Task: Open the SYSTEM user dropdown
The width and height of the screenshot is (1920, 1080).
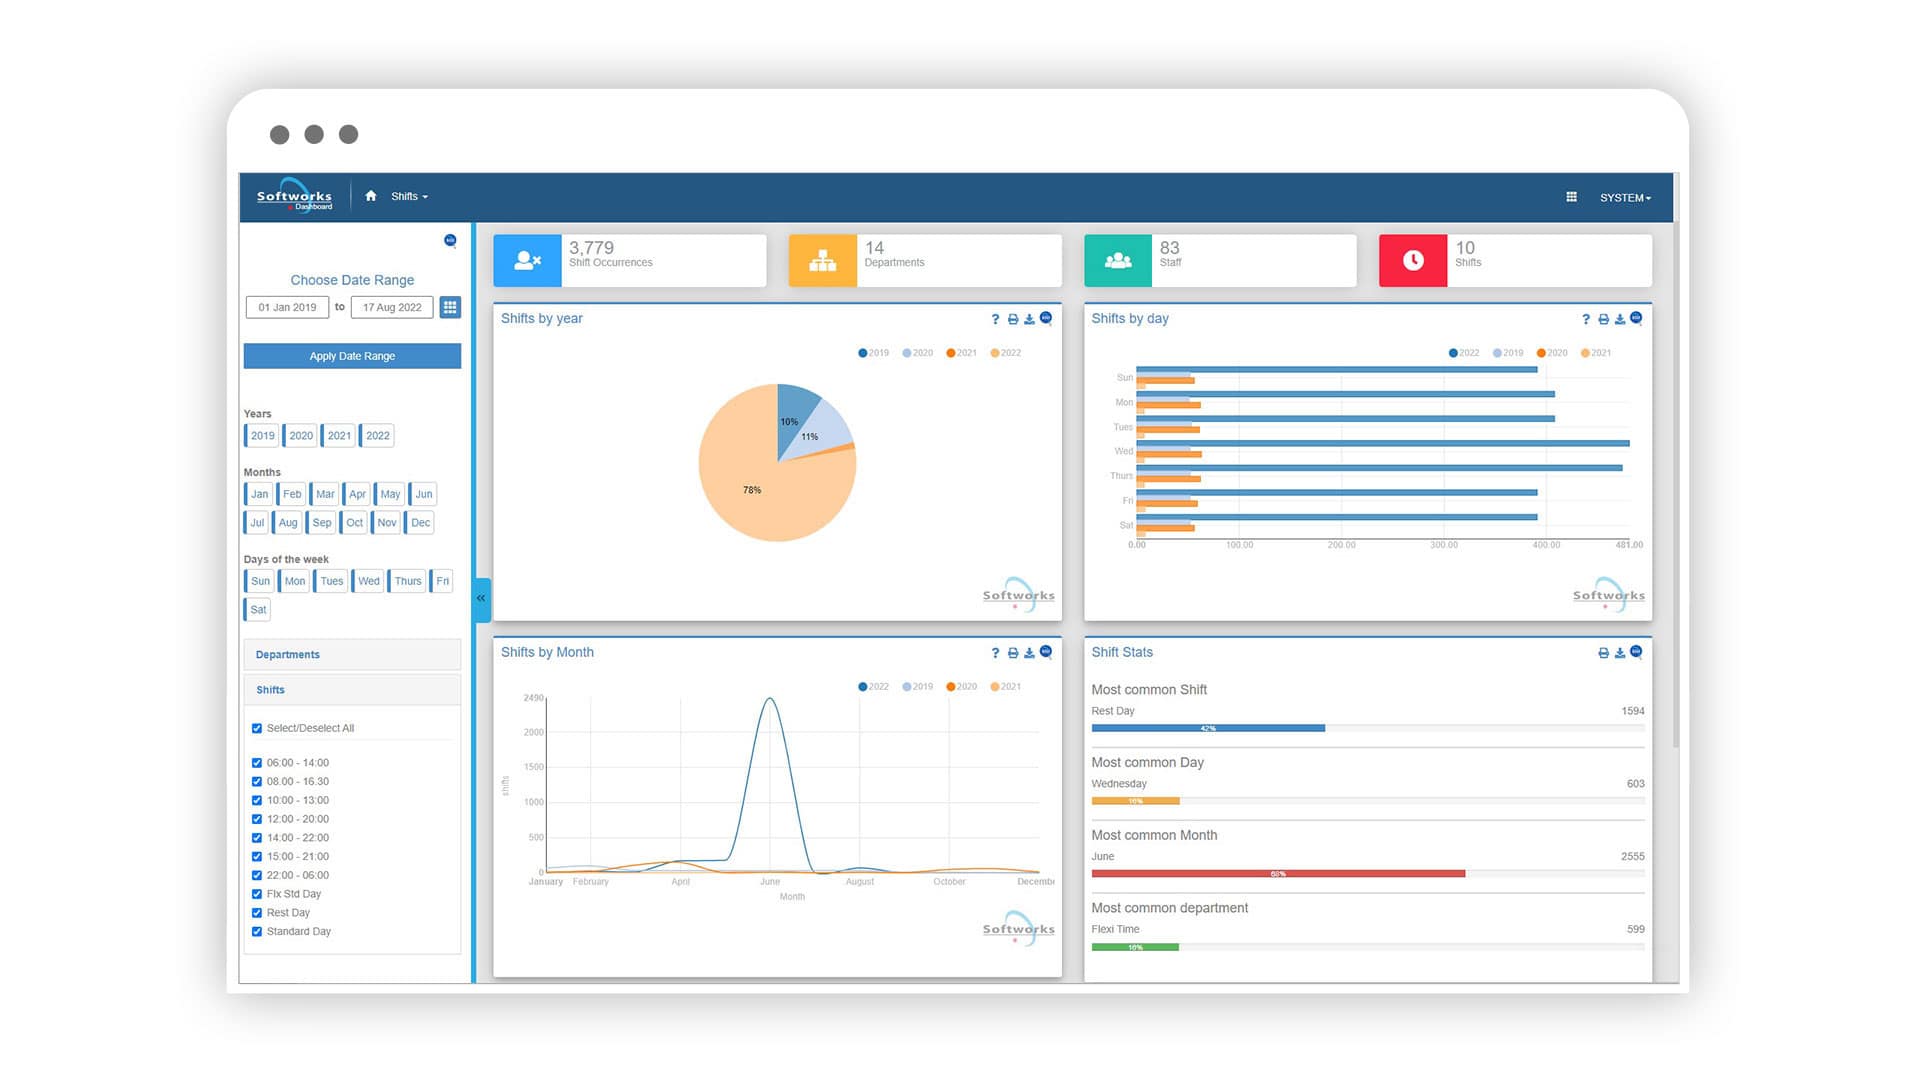Action: pos(1625,198)
